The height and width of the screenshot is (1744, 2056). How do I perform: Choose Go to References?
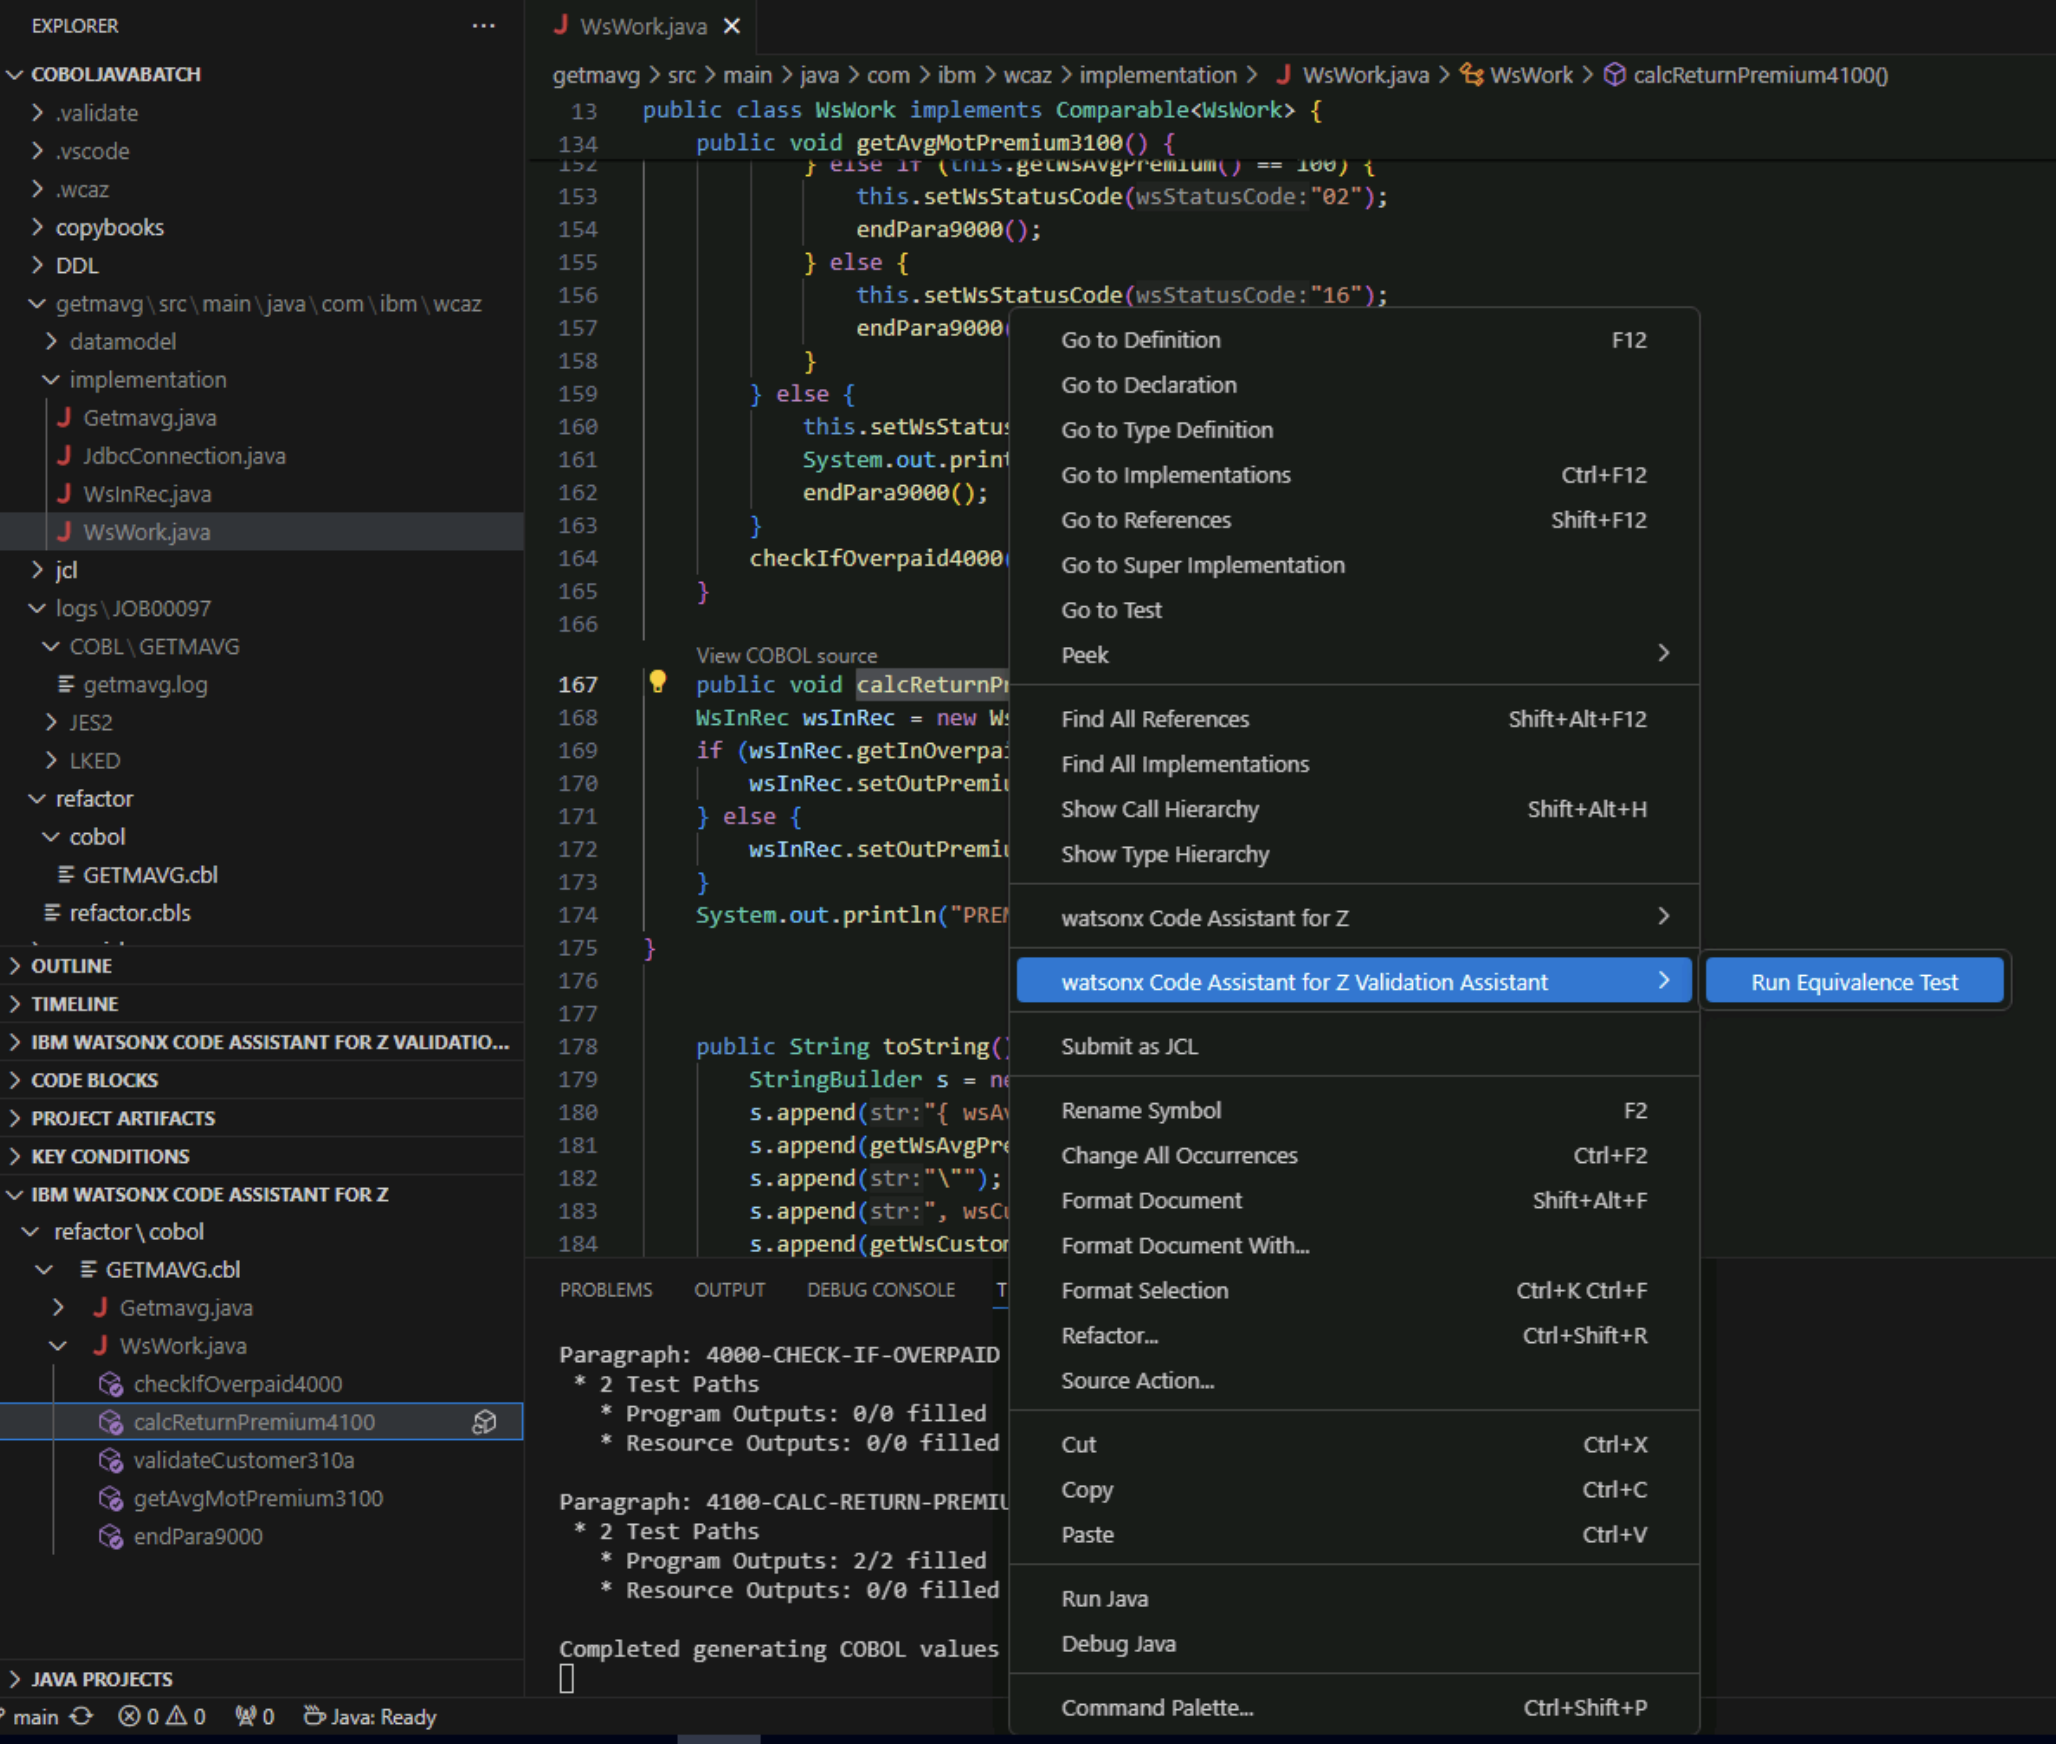(x=1354, y=520)
